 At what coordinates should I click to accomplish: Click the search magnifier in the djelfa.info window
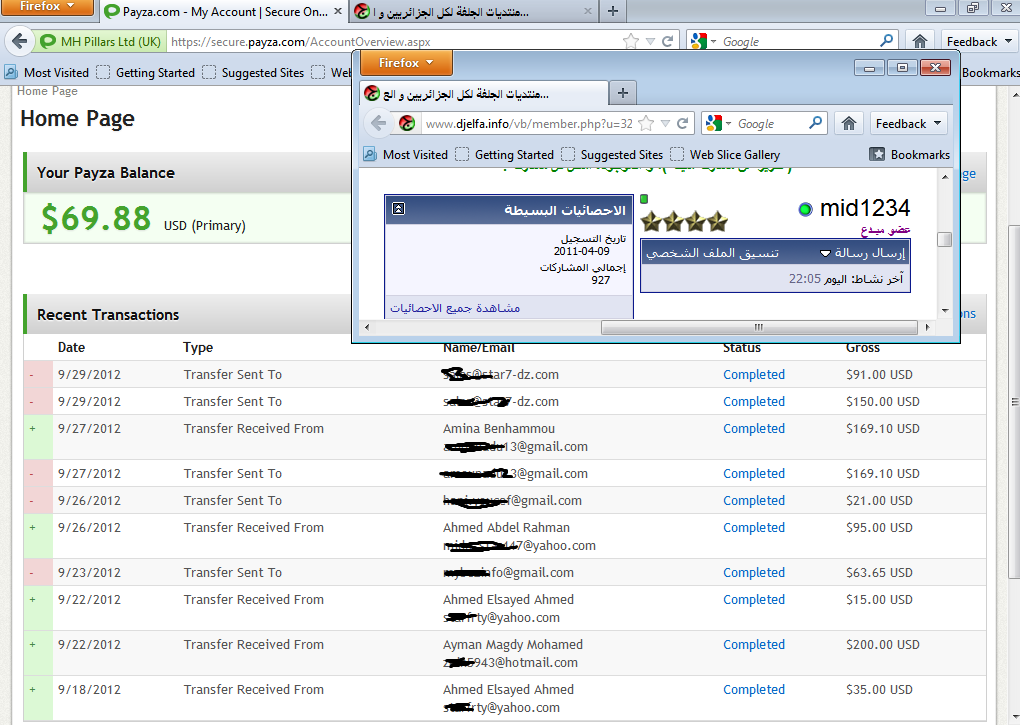point(815,122)
